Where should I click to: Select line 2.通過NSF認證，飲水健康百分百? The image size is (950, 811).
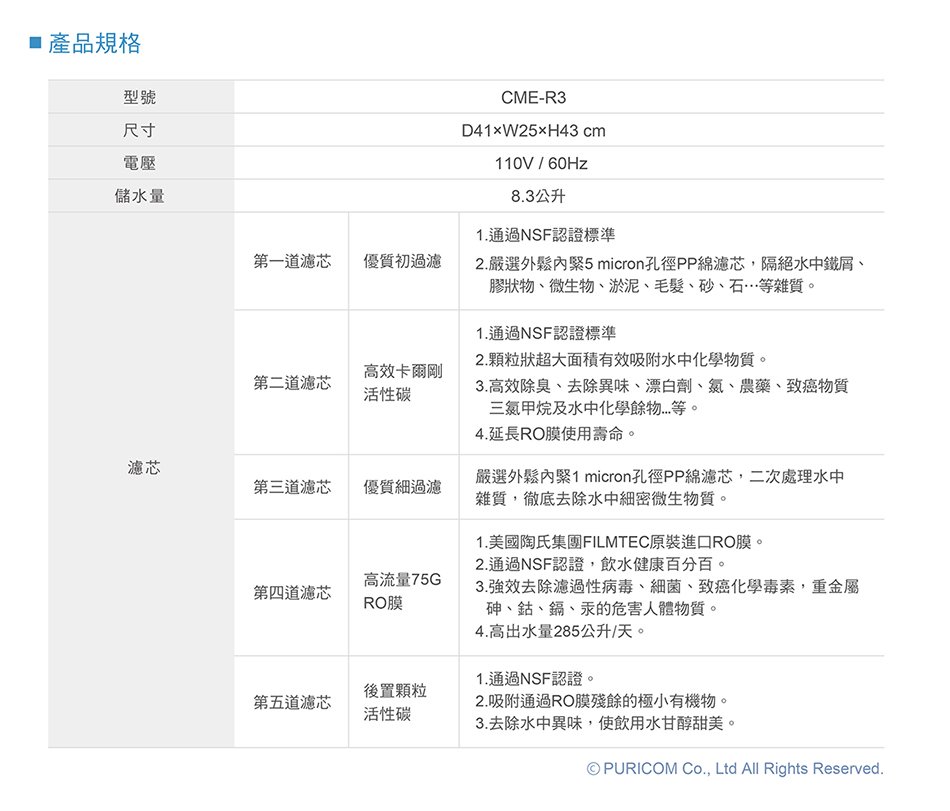600,564
